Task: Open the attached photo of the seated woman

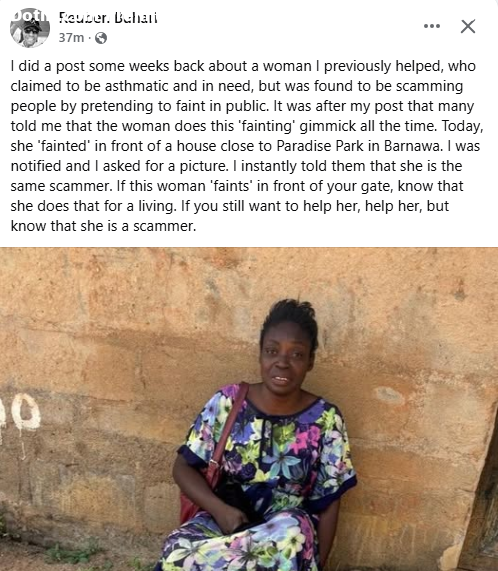Action: (x=249, y=409)
